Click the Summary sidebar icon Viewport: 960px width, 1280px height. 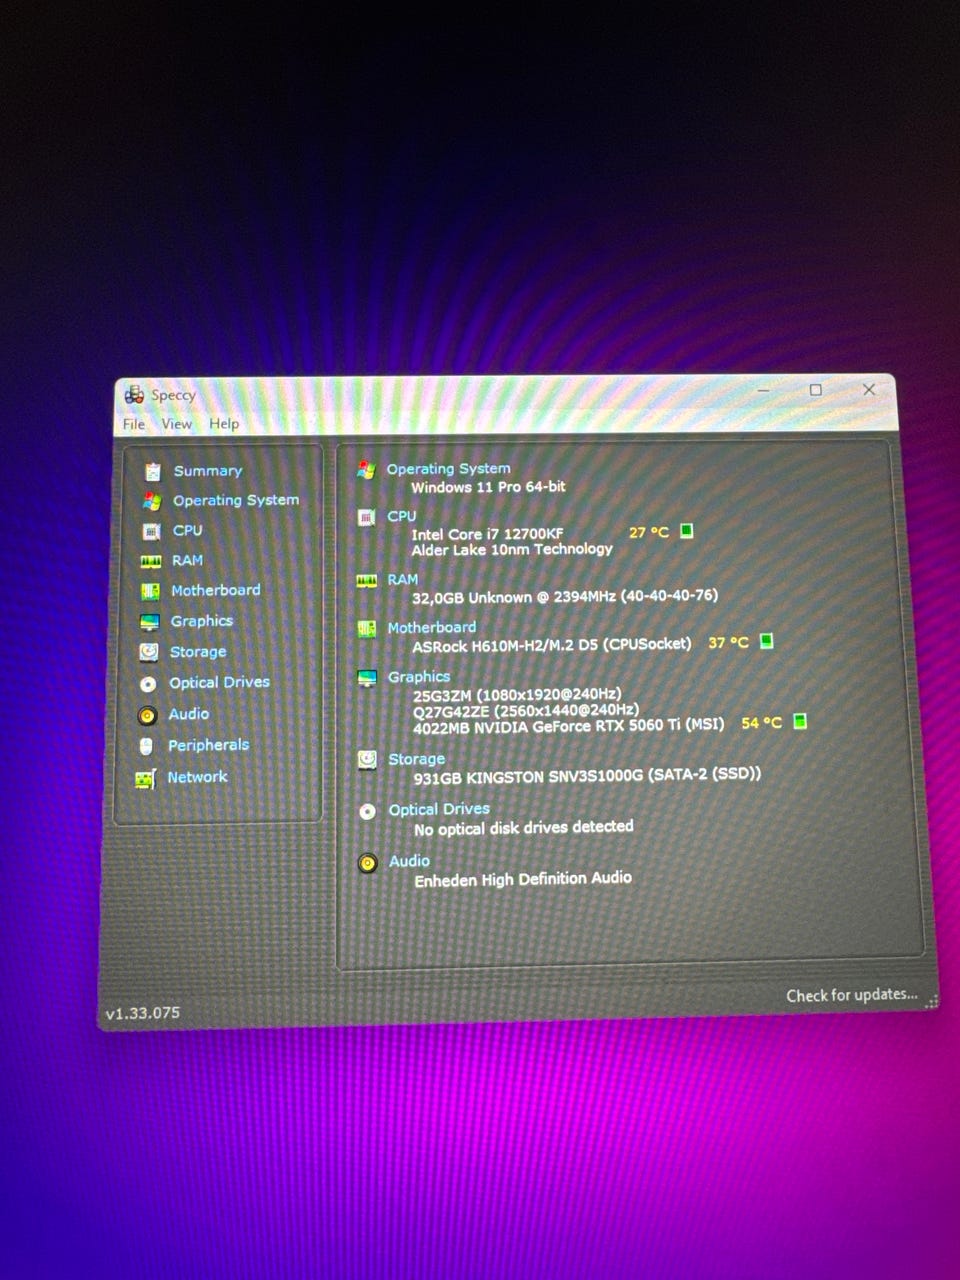coord(152,471)
